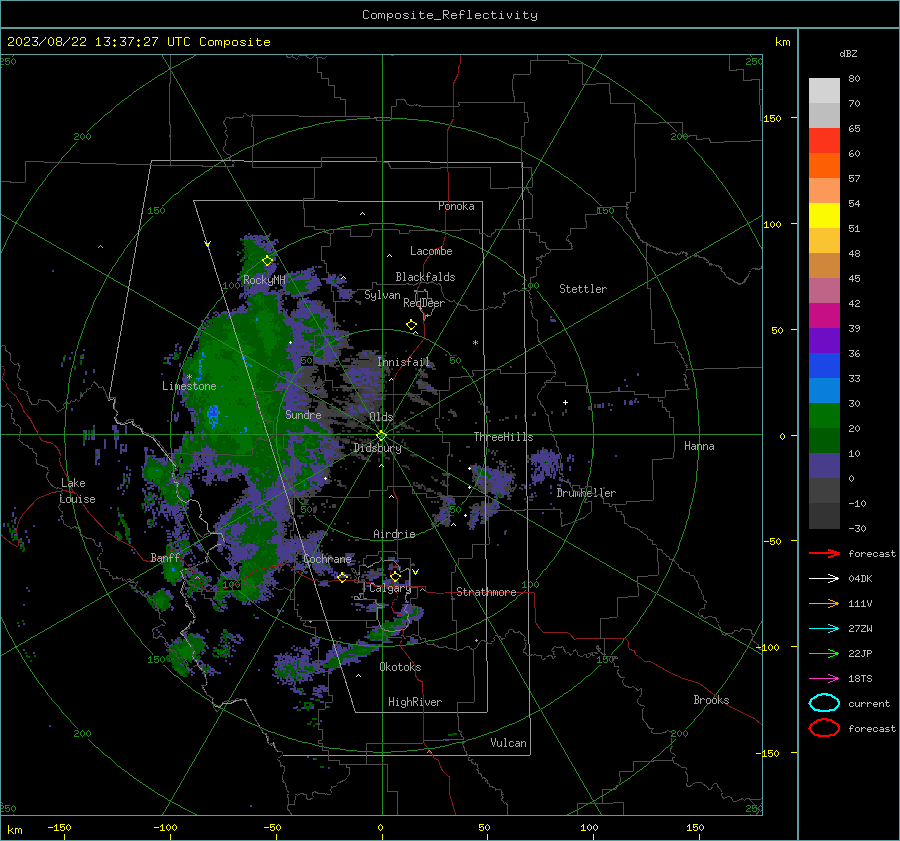Image resolution: width=900 pixels, height=841 pixels.
Task: Click the Okotoks label
Action: point(400,667)
